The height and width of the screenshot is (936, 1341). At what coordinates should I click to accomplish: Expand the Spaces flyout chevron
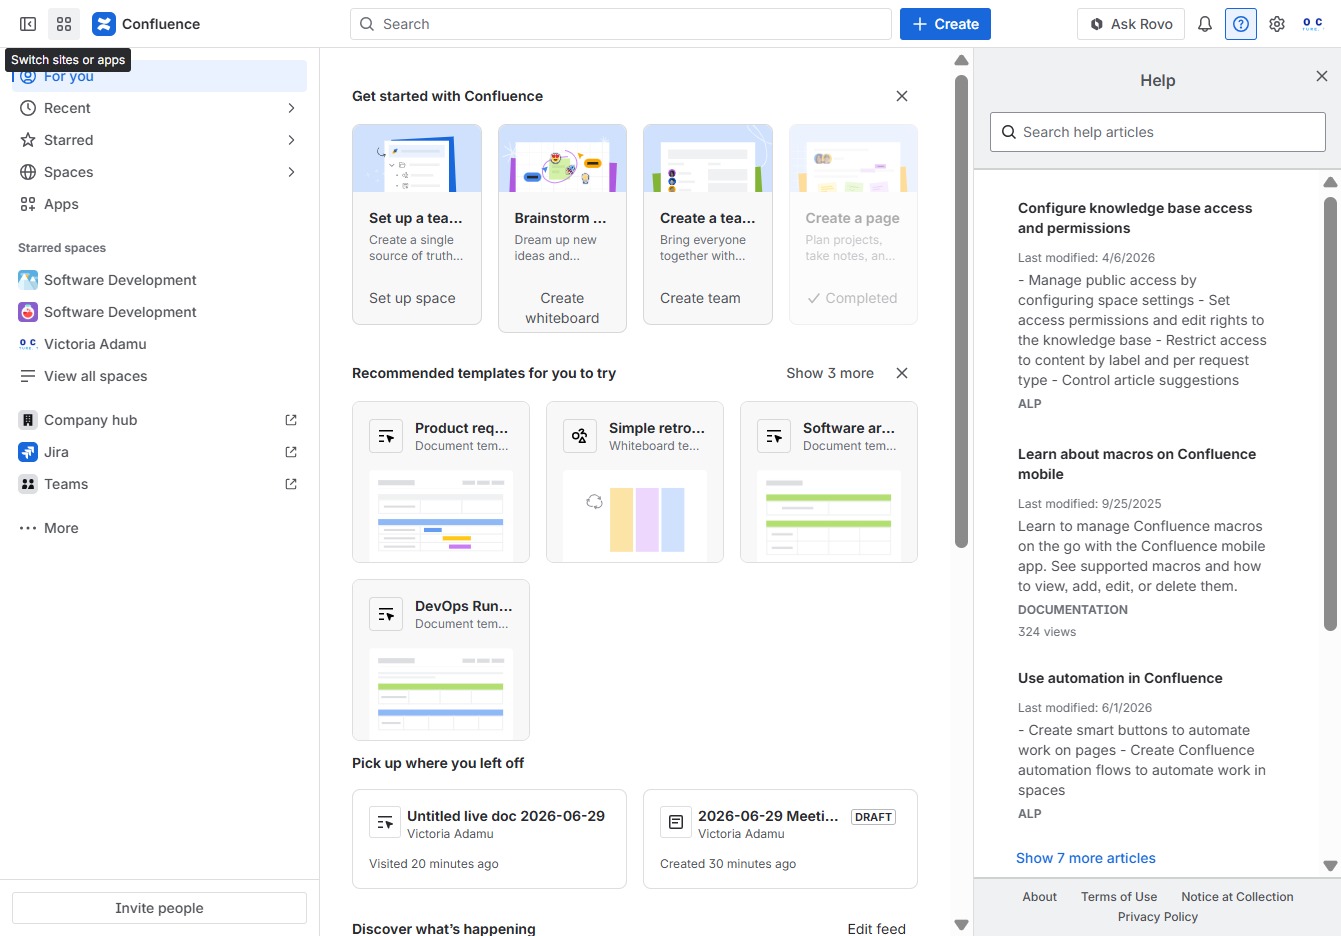(291, 172)
